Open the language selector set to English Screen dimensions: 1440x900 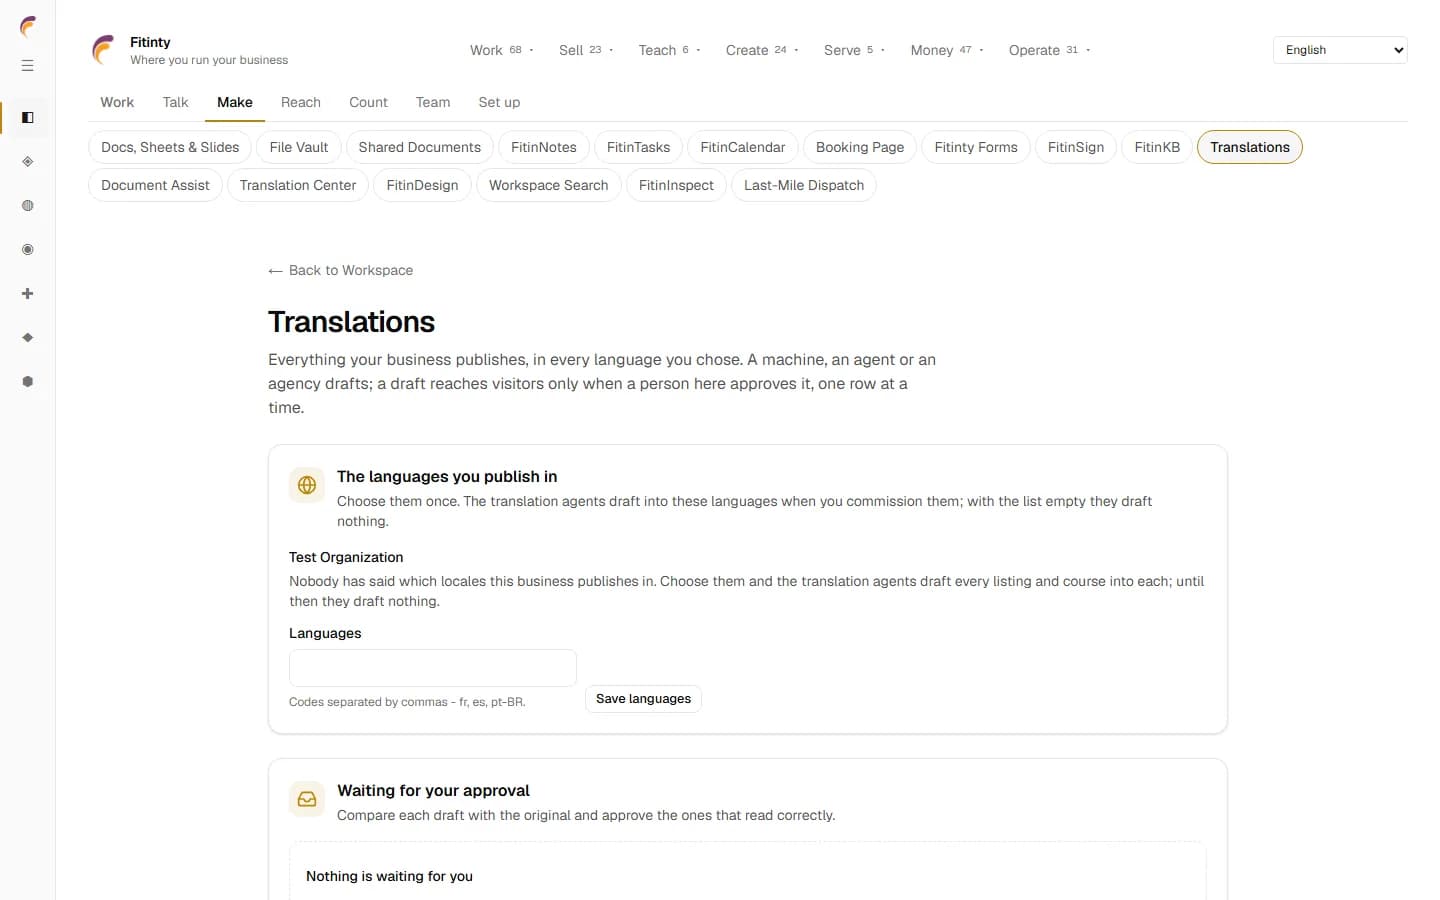click(x=1340, y=50)
